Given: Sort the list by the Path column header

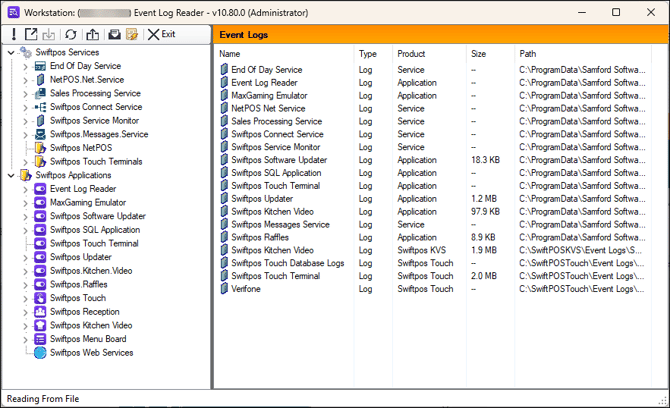Looking at the screenshot, I should (583, 54).
